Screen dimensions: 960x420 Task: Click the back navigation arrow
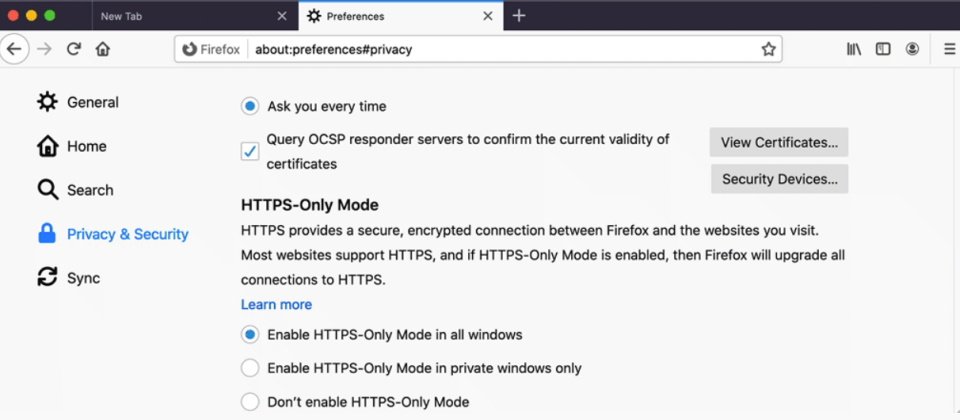[14, 49]
